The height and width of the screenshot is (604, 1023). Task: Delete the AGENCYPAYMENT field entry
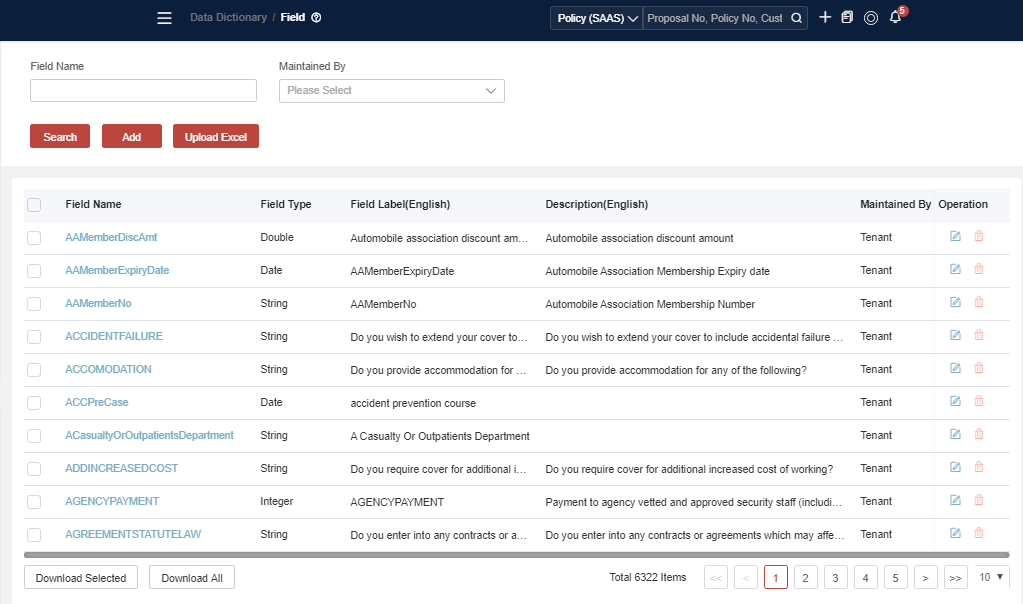coord(979,501)
